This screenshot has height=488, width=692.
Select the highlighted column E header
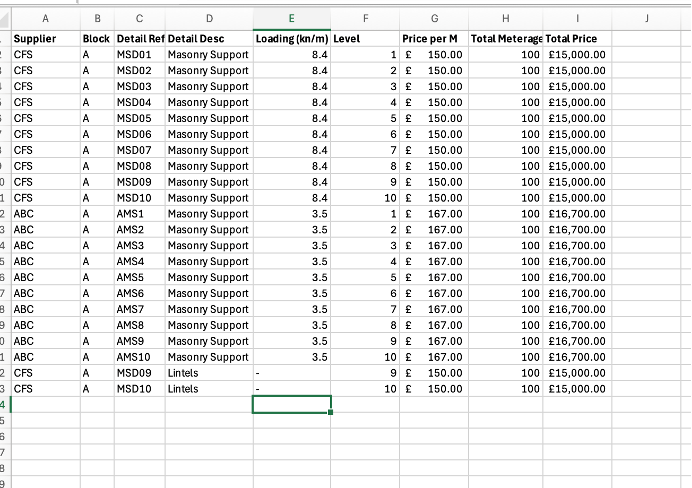(292, 19)
